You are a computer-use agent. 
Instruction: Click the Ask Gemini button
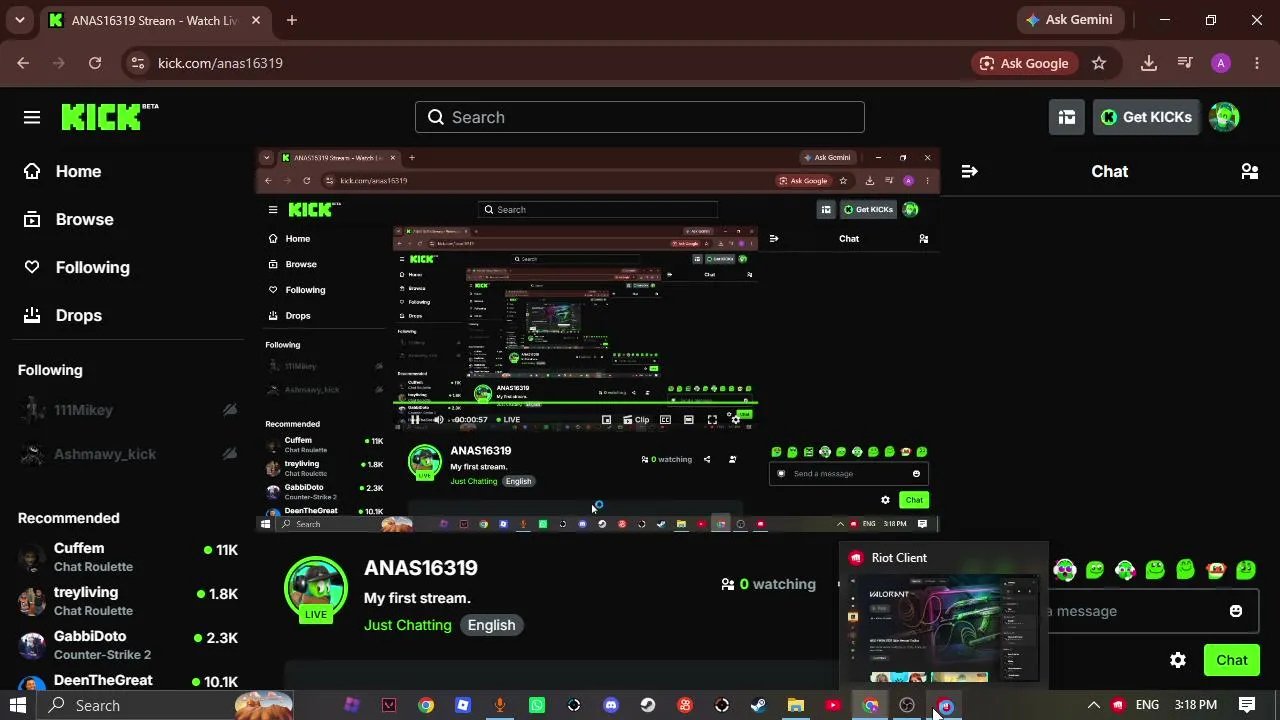[x=1072, y=20]
